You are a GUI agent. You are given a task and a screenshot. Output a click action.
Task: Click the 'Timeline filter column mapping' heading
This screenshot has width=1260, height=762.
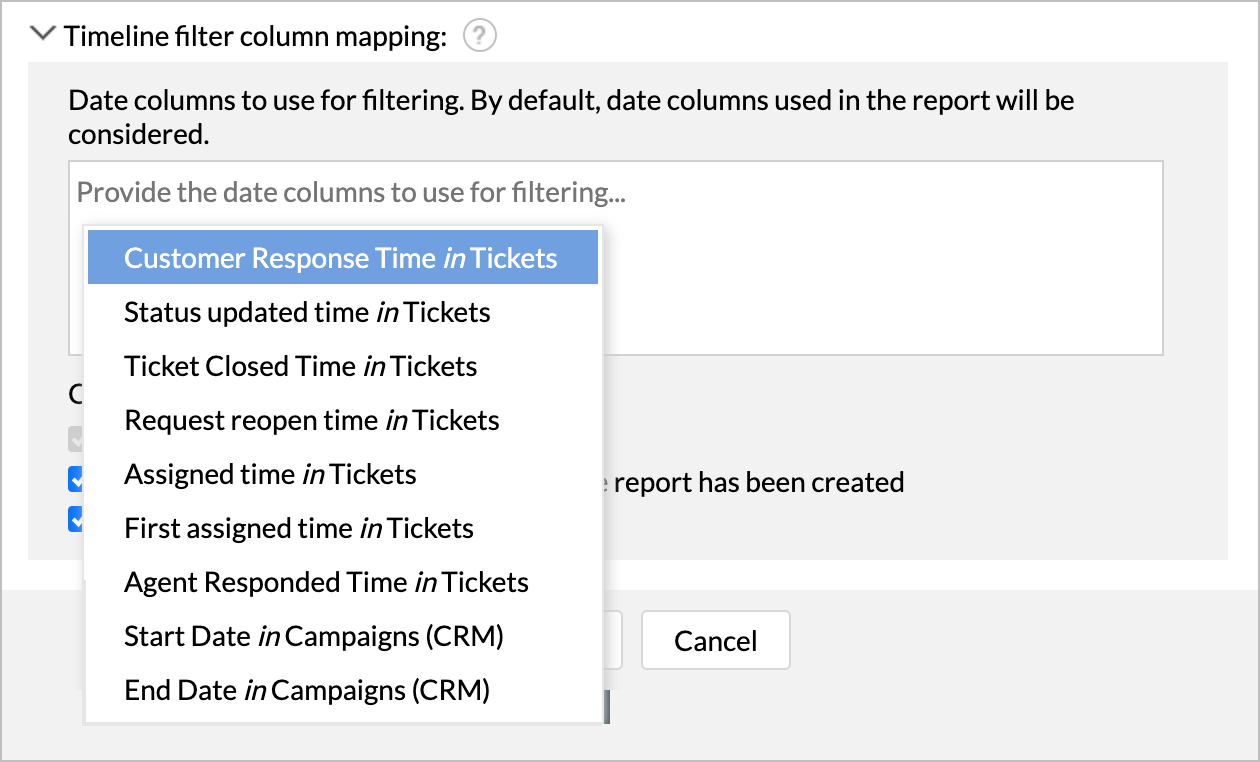pyautogui.click(x=255, y=37)
